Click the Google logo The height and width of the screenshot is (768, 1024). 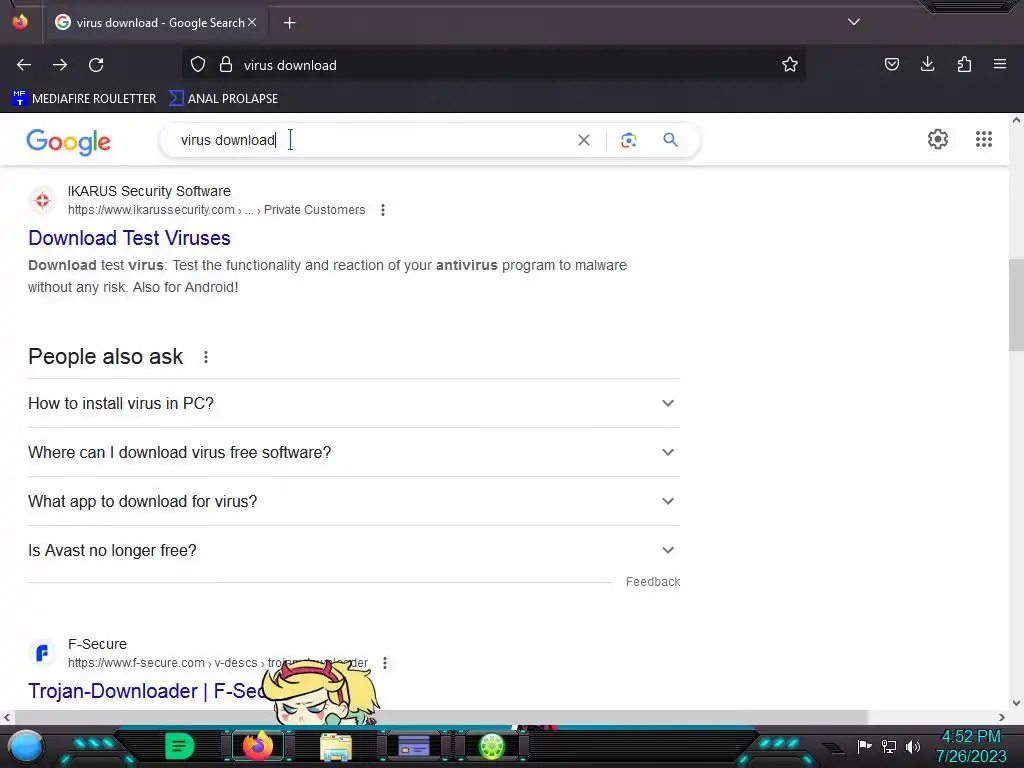pyautogui.click(x=69, y=142)
